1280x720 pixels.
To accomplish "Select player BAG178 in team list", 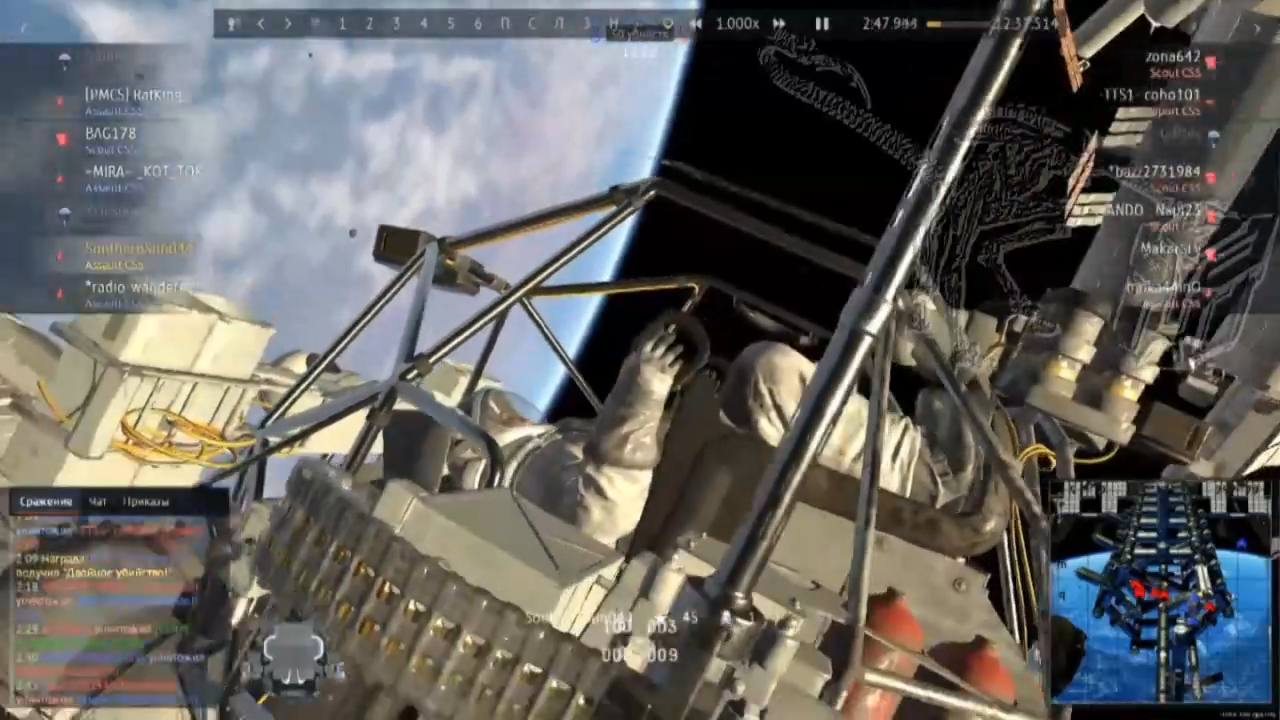I will click(x=110, y=133).
